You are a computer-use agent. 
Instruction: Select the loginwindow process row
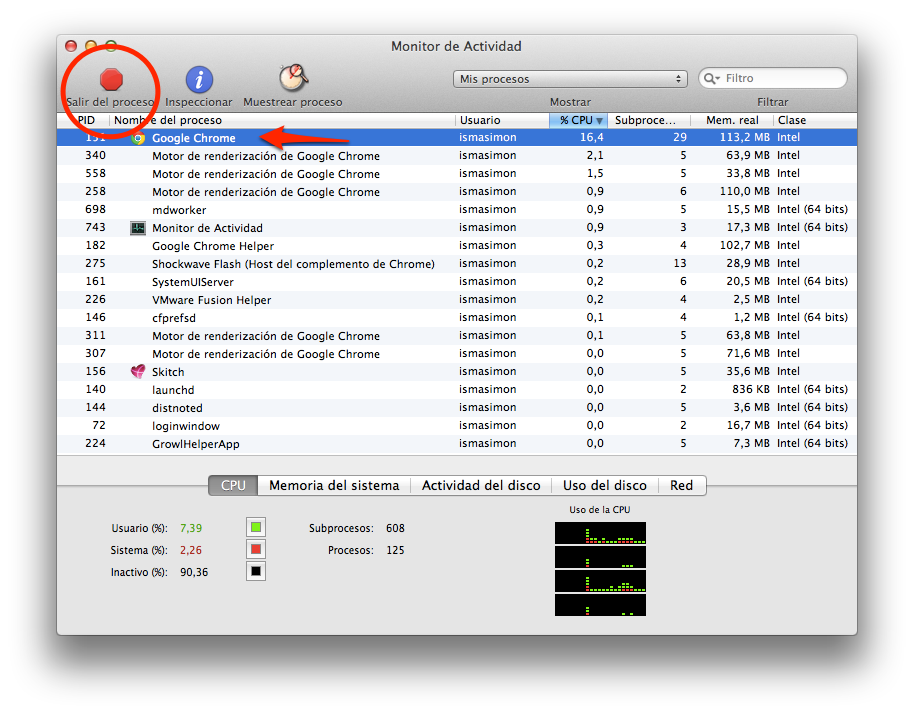pos(457,425)
